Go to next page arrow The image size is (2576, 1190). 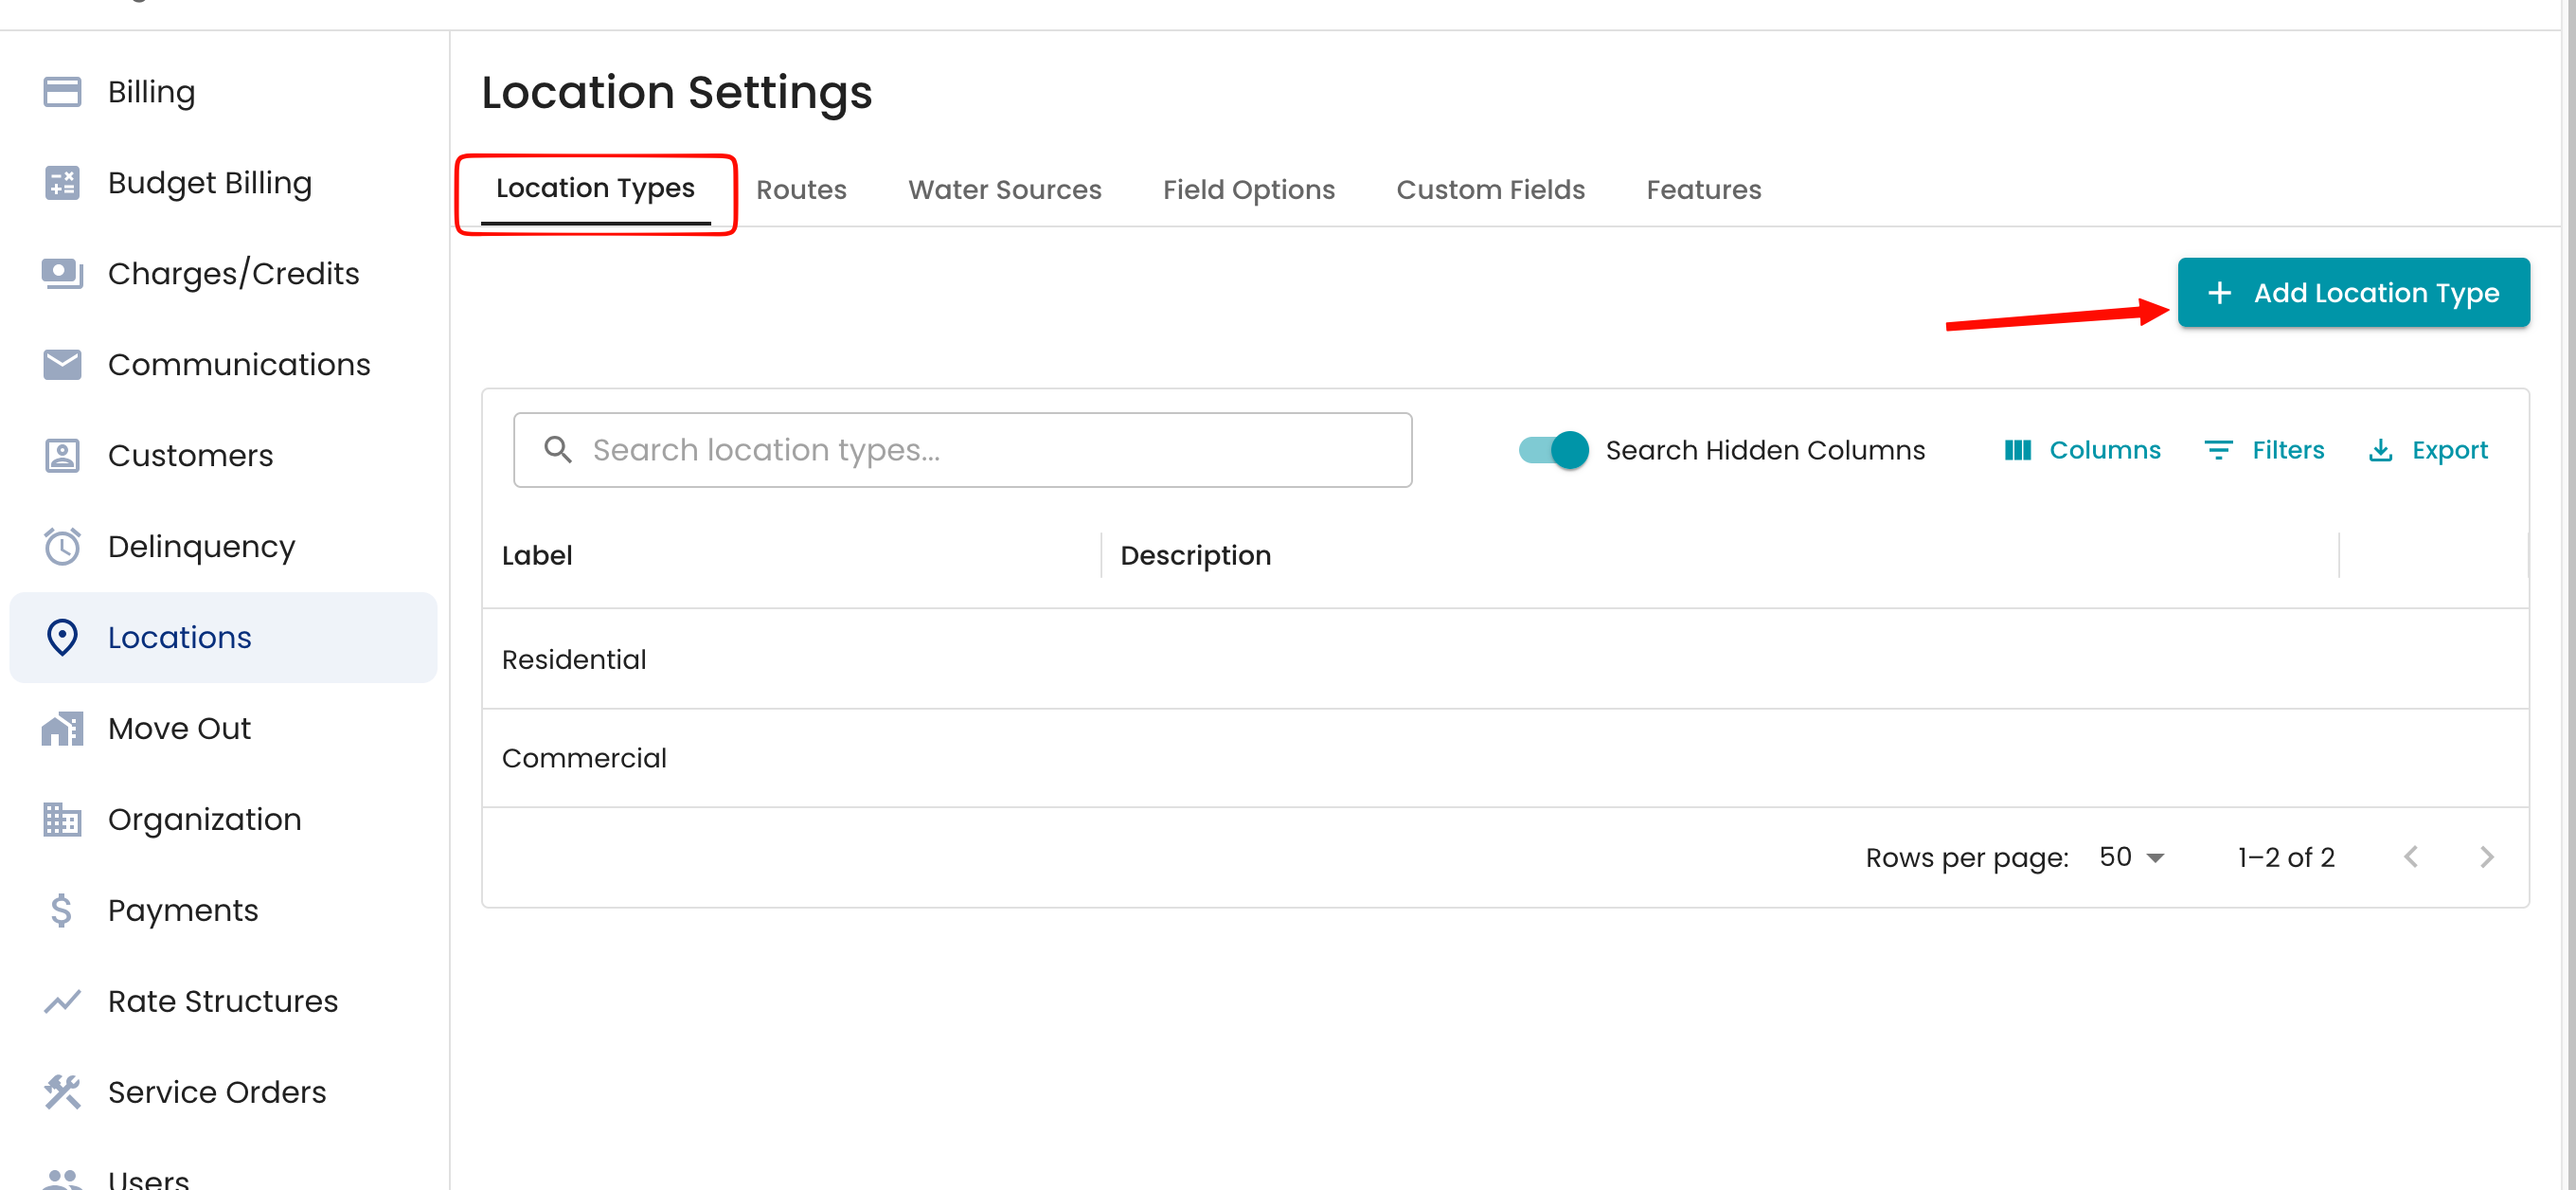pos(2487,857)
